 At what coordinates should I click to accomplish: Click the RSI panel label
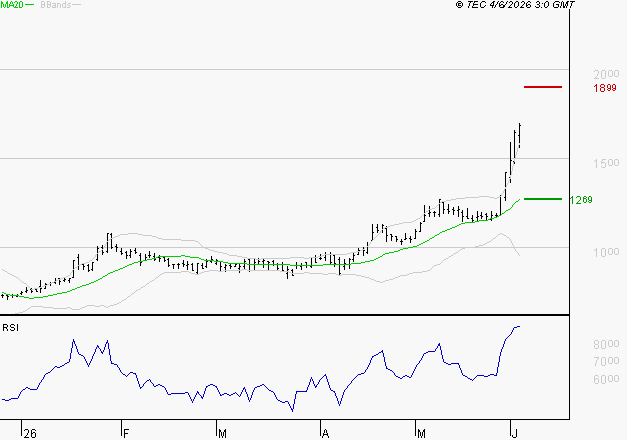(10, 328)
